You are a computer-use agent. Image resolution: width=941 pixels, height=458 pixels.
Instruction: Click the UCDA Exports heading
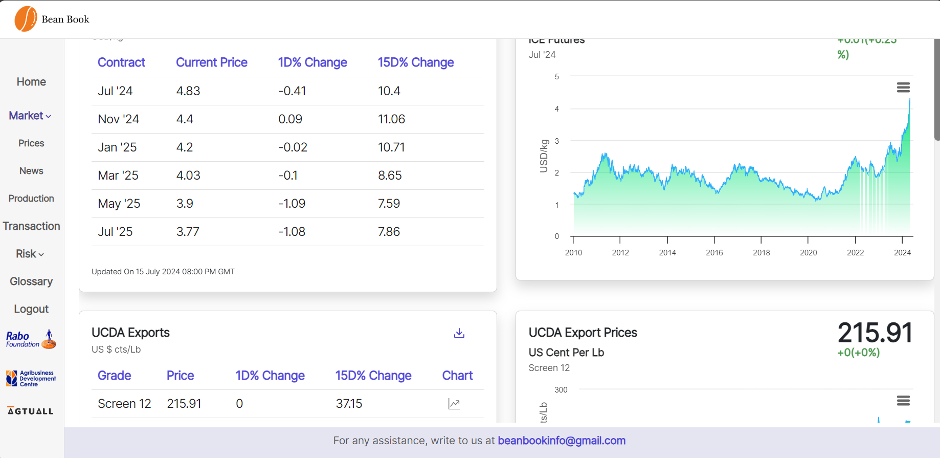[130, 333]
